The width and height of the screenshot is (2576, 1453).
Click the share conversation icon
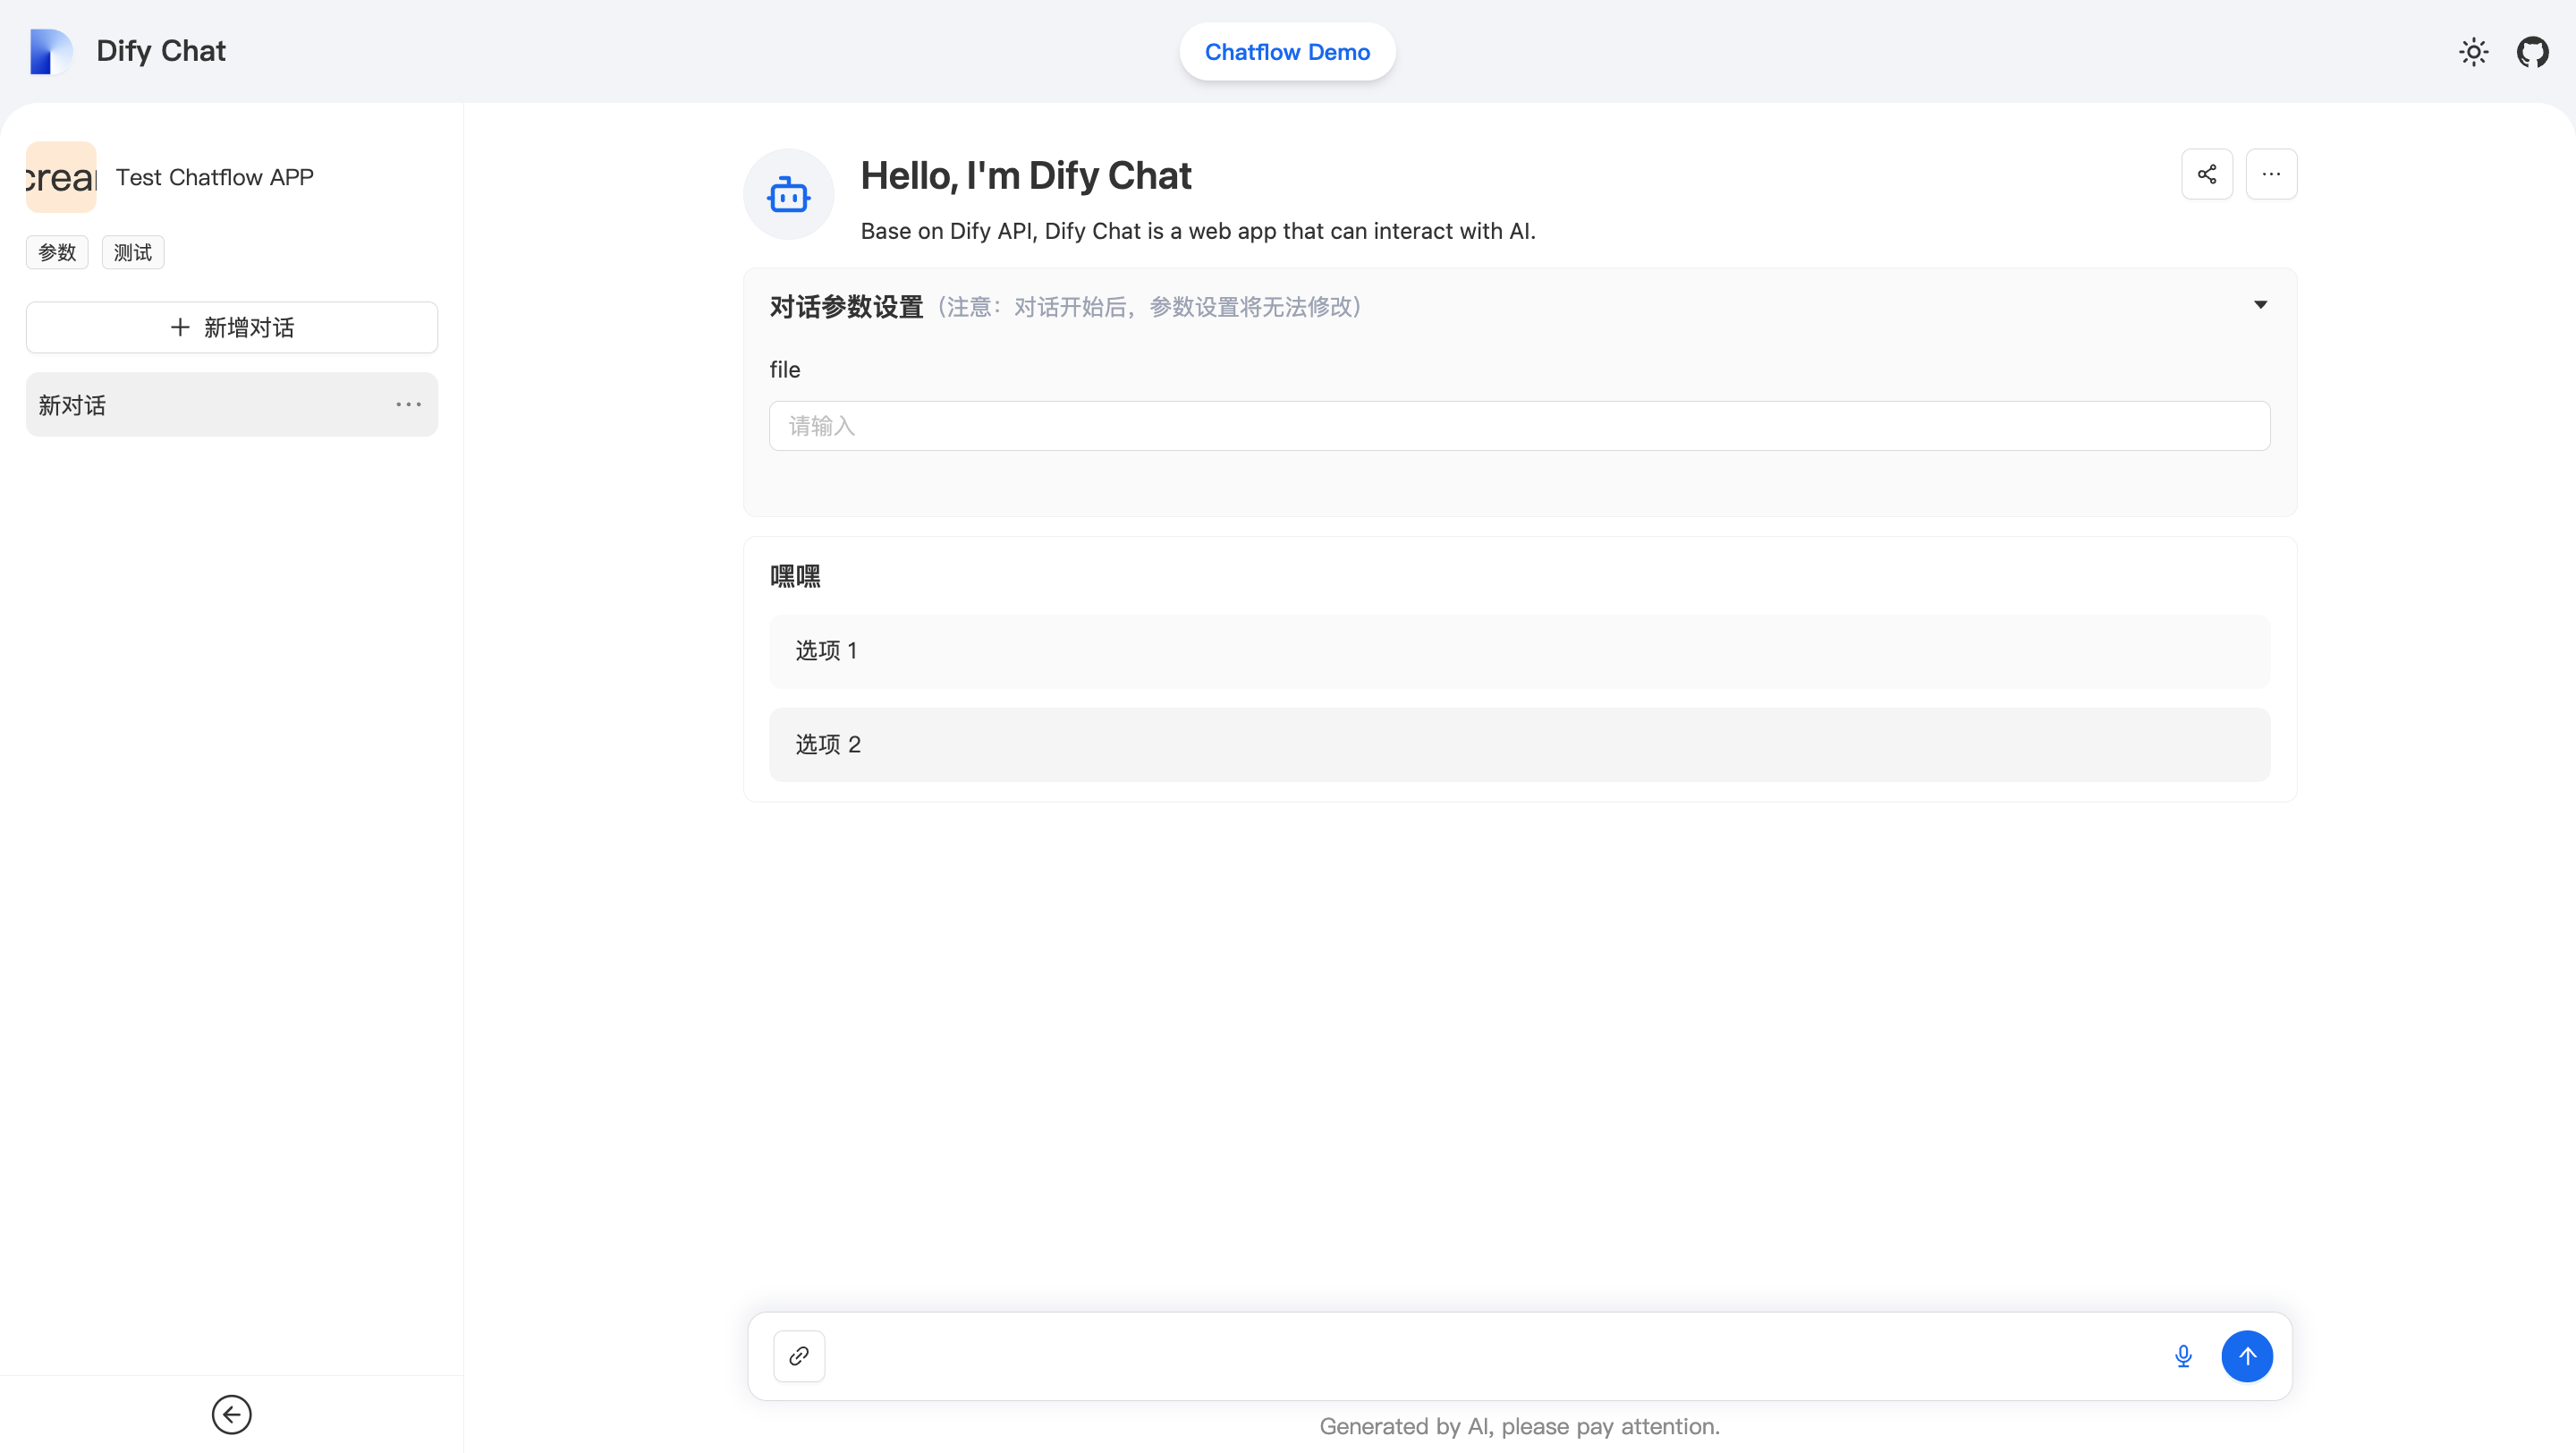pyautogui.click(x=2206, y=174)
